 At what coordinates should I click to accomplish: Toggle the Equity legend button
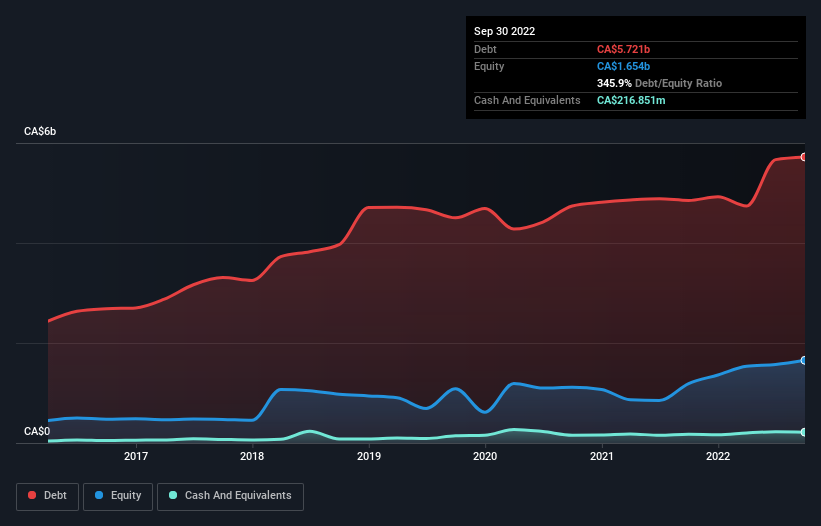click(118, 496)
